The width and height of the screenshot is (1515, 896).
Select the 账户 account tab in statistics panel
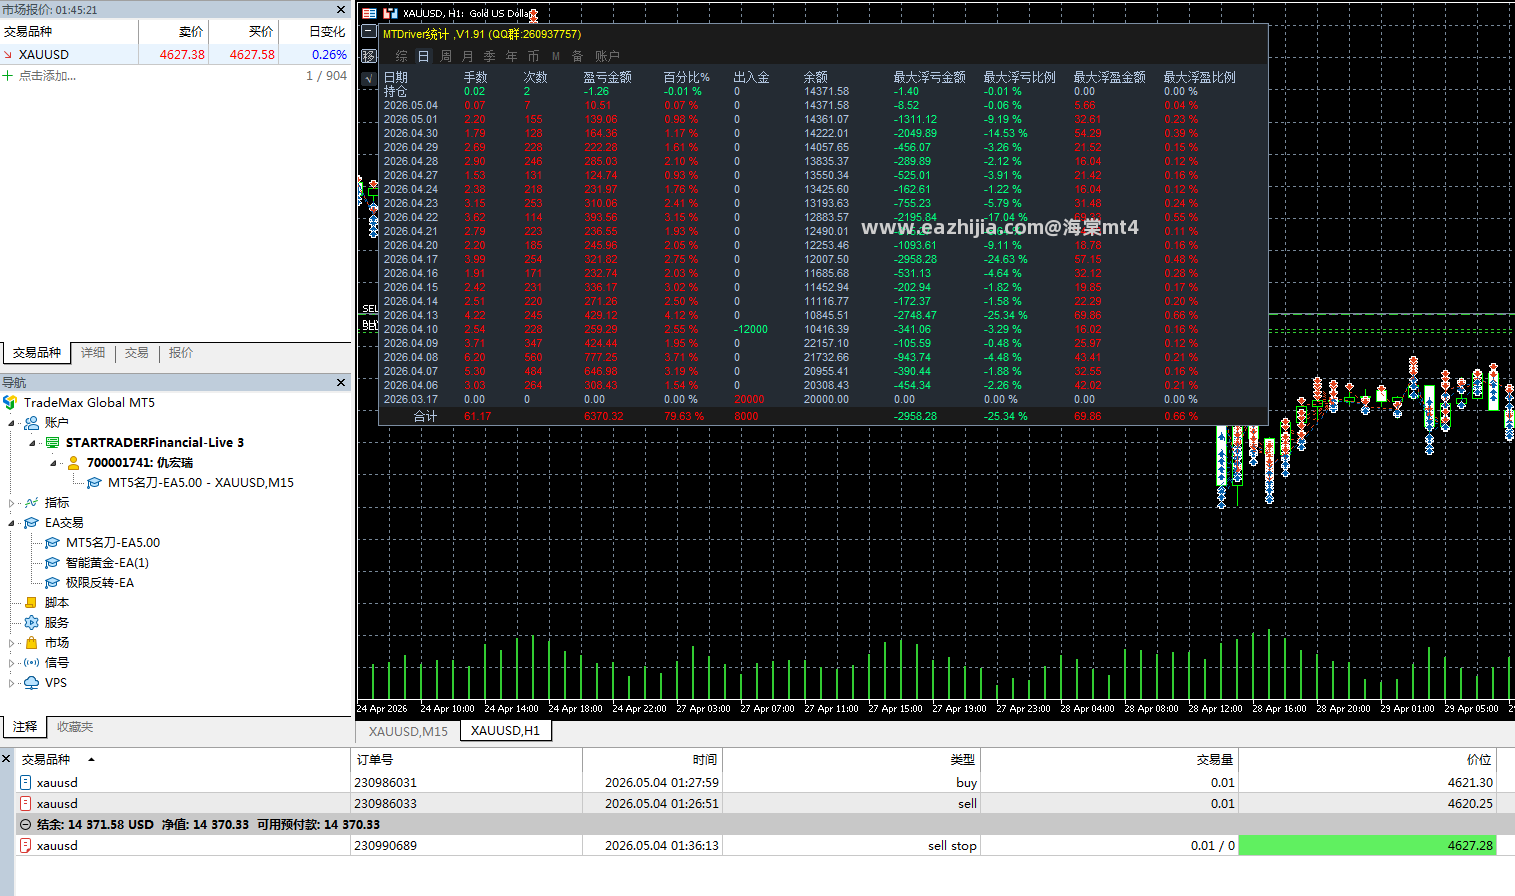[608, 56]
